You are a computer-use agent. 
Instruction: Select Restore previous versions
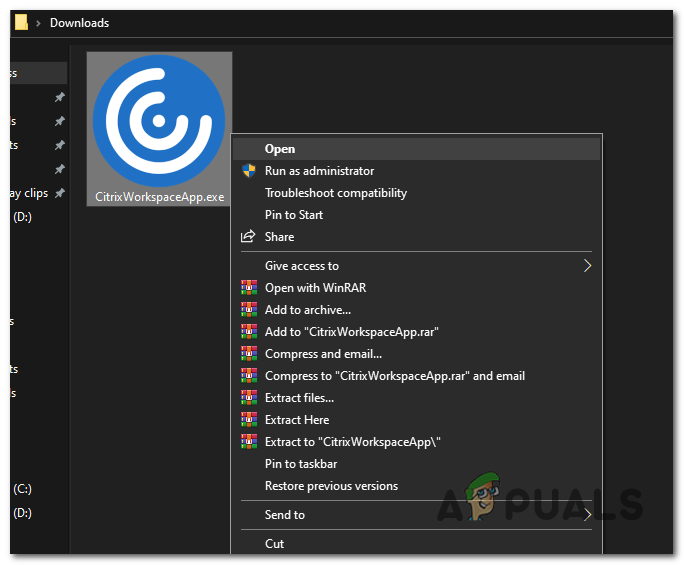pos(416,486)
